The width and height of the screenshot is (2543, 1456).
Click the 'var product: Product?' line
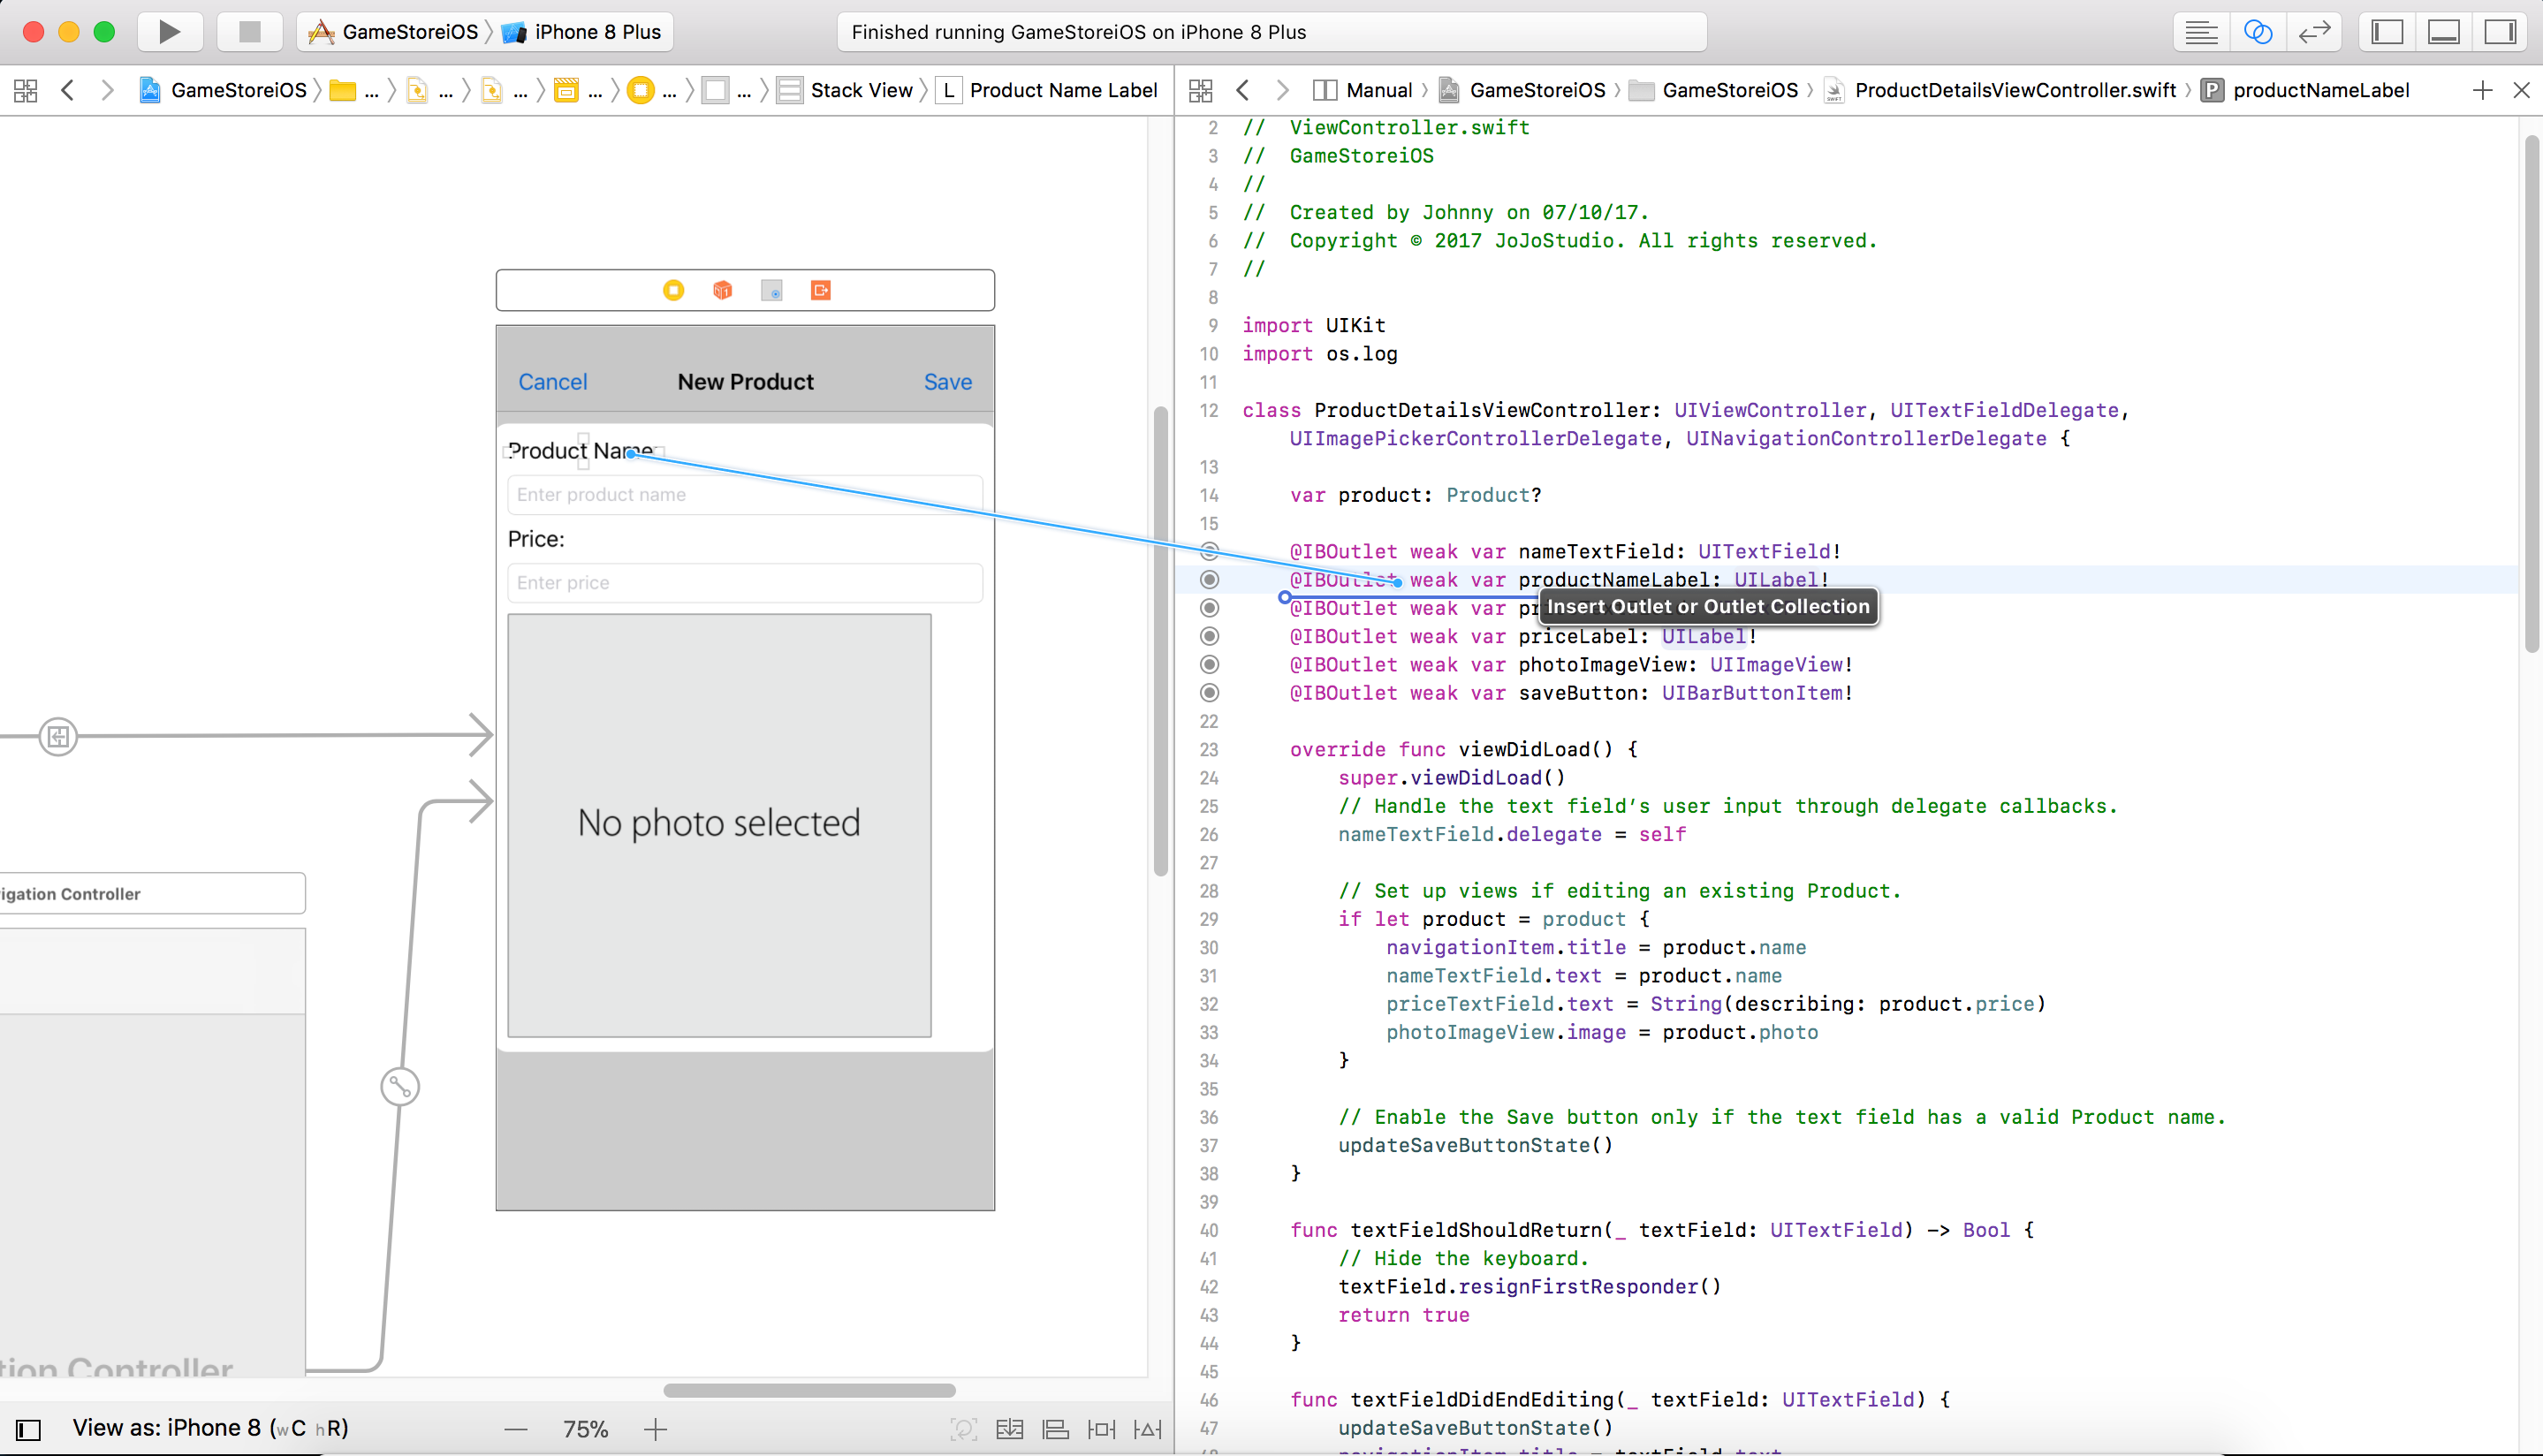pyautogui.click(x=1415, y=496)
